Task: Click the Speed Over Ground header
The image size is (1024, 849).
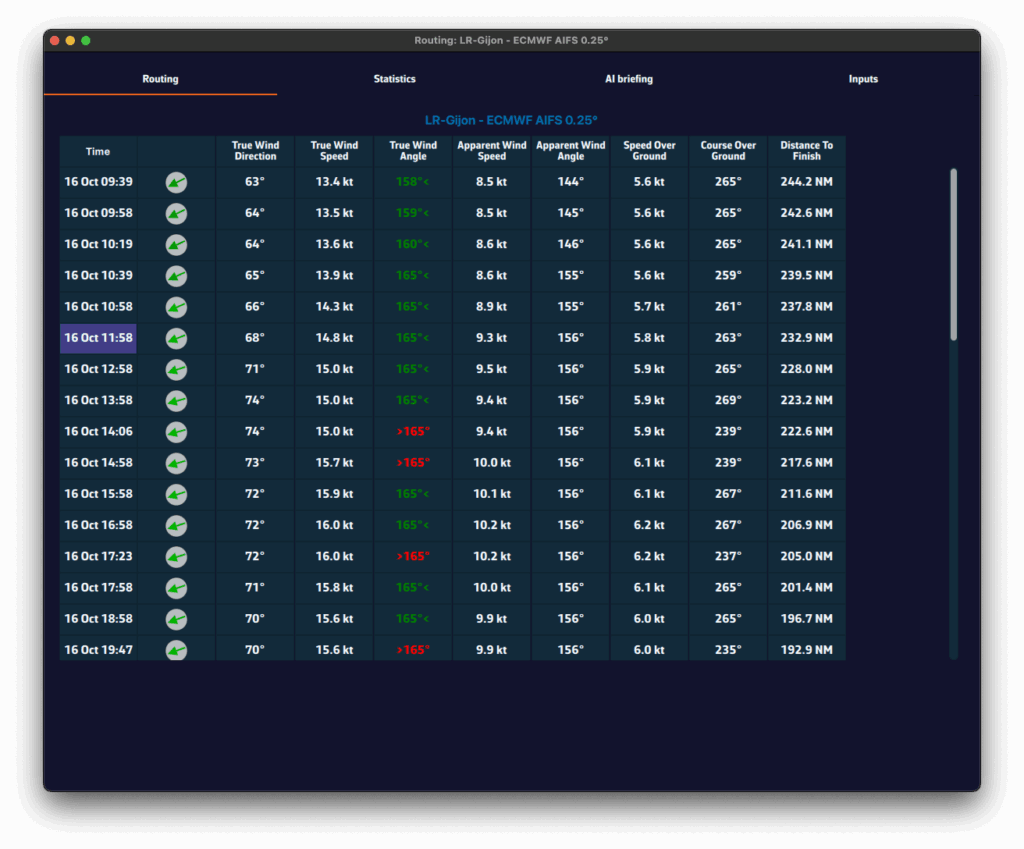Action: (x=649, y=151)
